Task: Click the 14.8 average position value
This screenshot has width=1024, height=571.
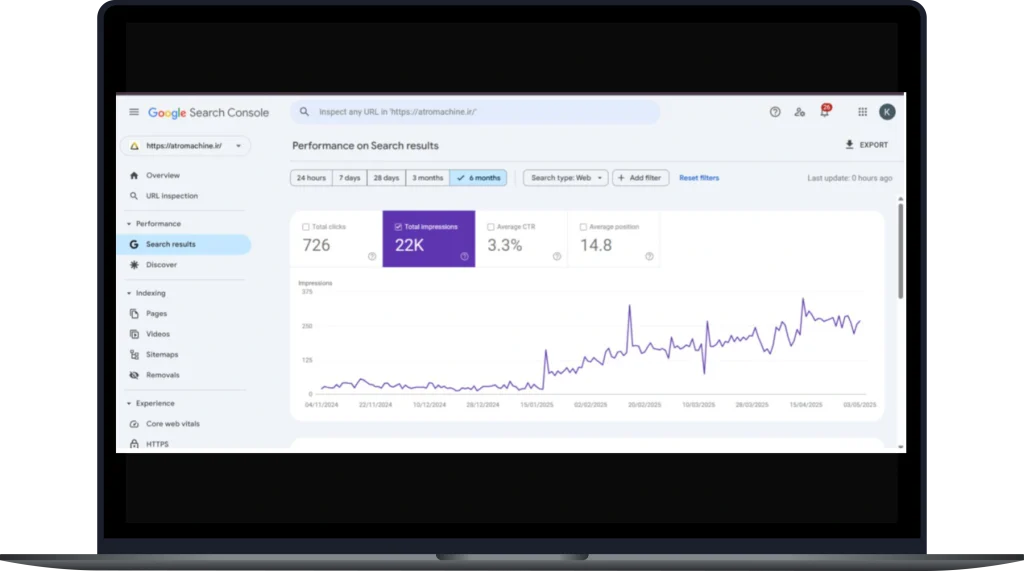Action: (596, 245)
